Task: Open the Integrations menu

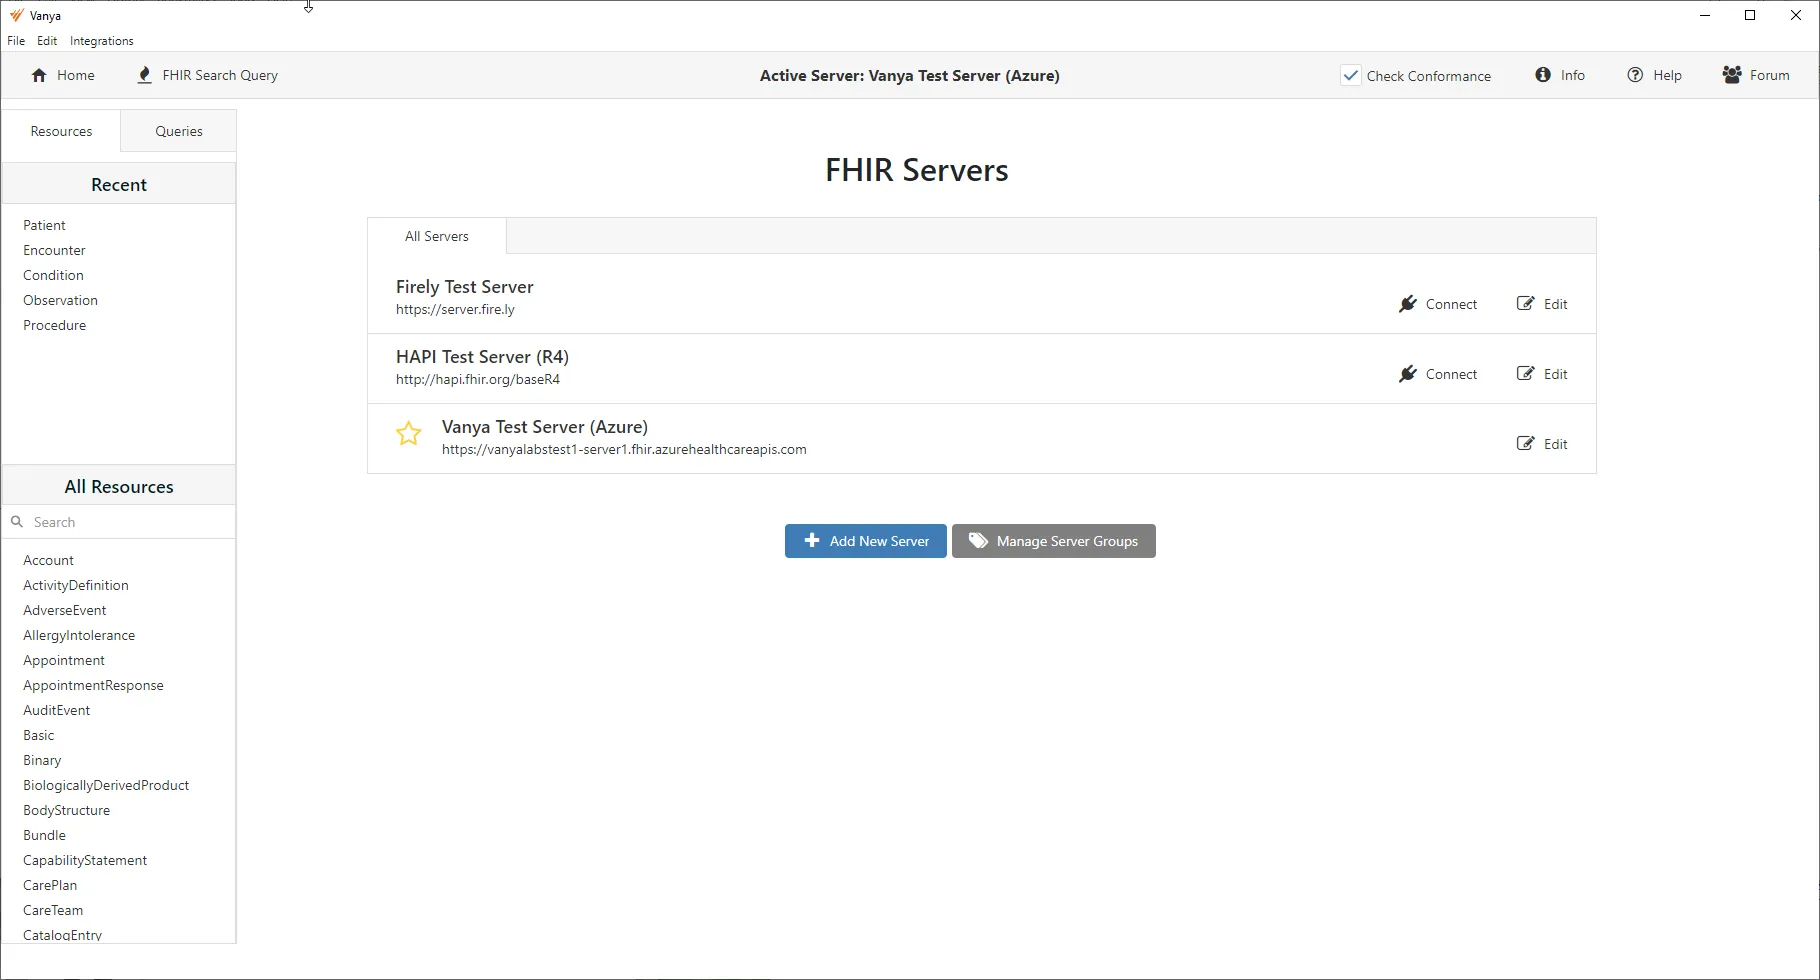Action: point(101,40)
